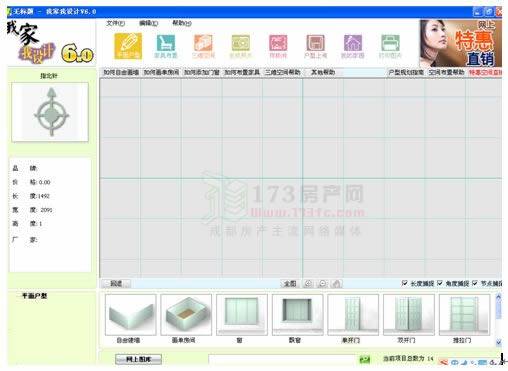Select the 窗 window thumbnail
Screen dimensions: 508x371
tap(242, 315)
